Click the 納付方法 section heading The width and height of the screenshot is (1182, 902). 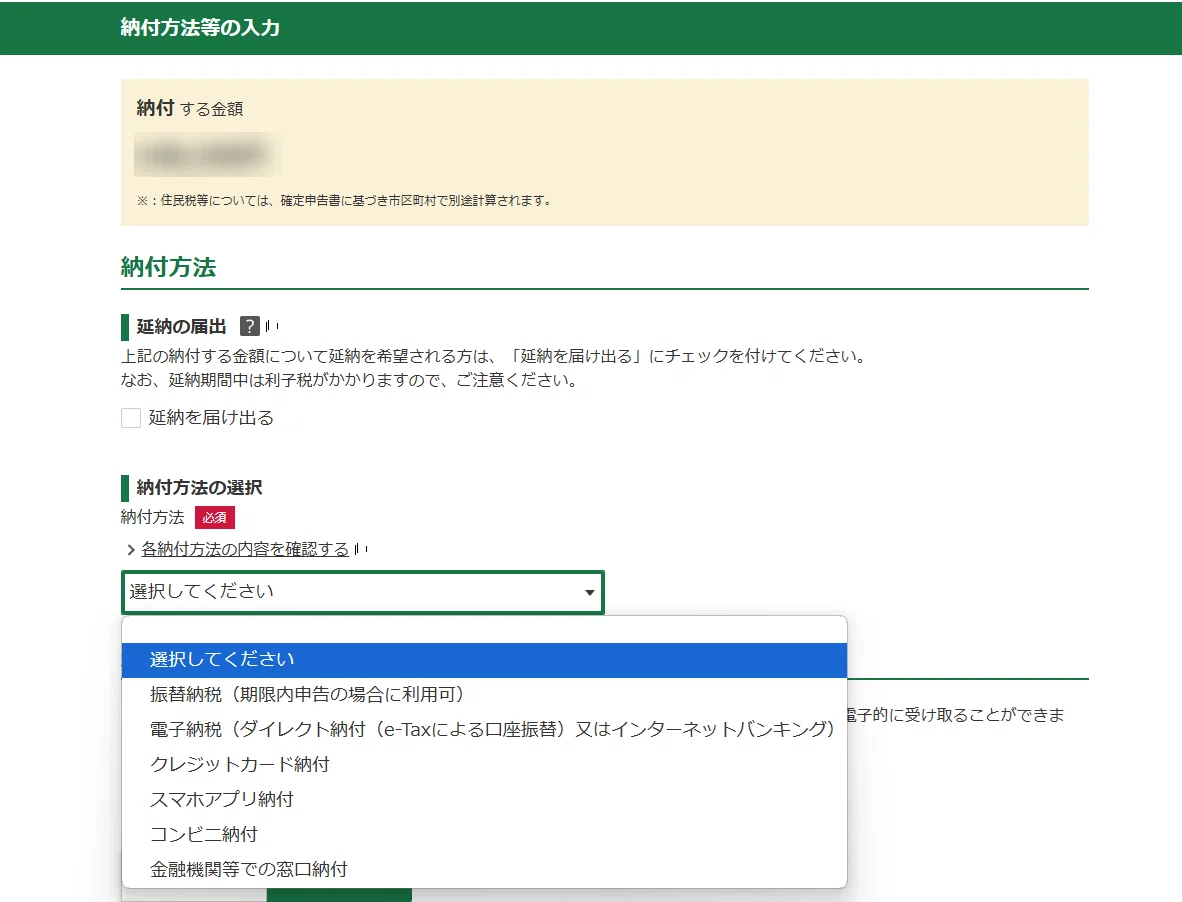[169, 268]
